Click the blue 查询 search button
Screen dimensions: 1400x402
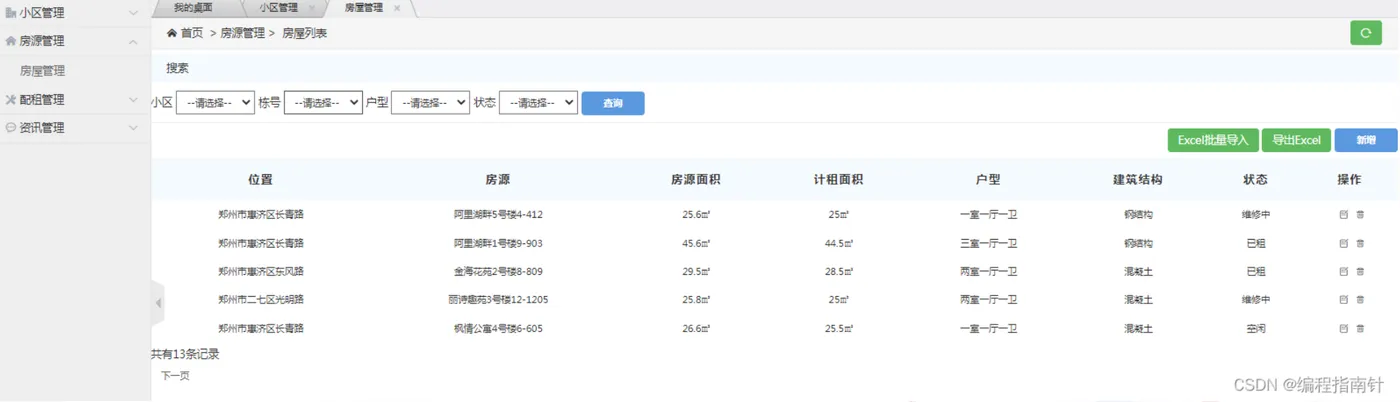(x=613, y=103)
